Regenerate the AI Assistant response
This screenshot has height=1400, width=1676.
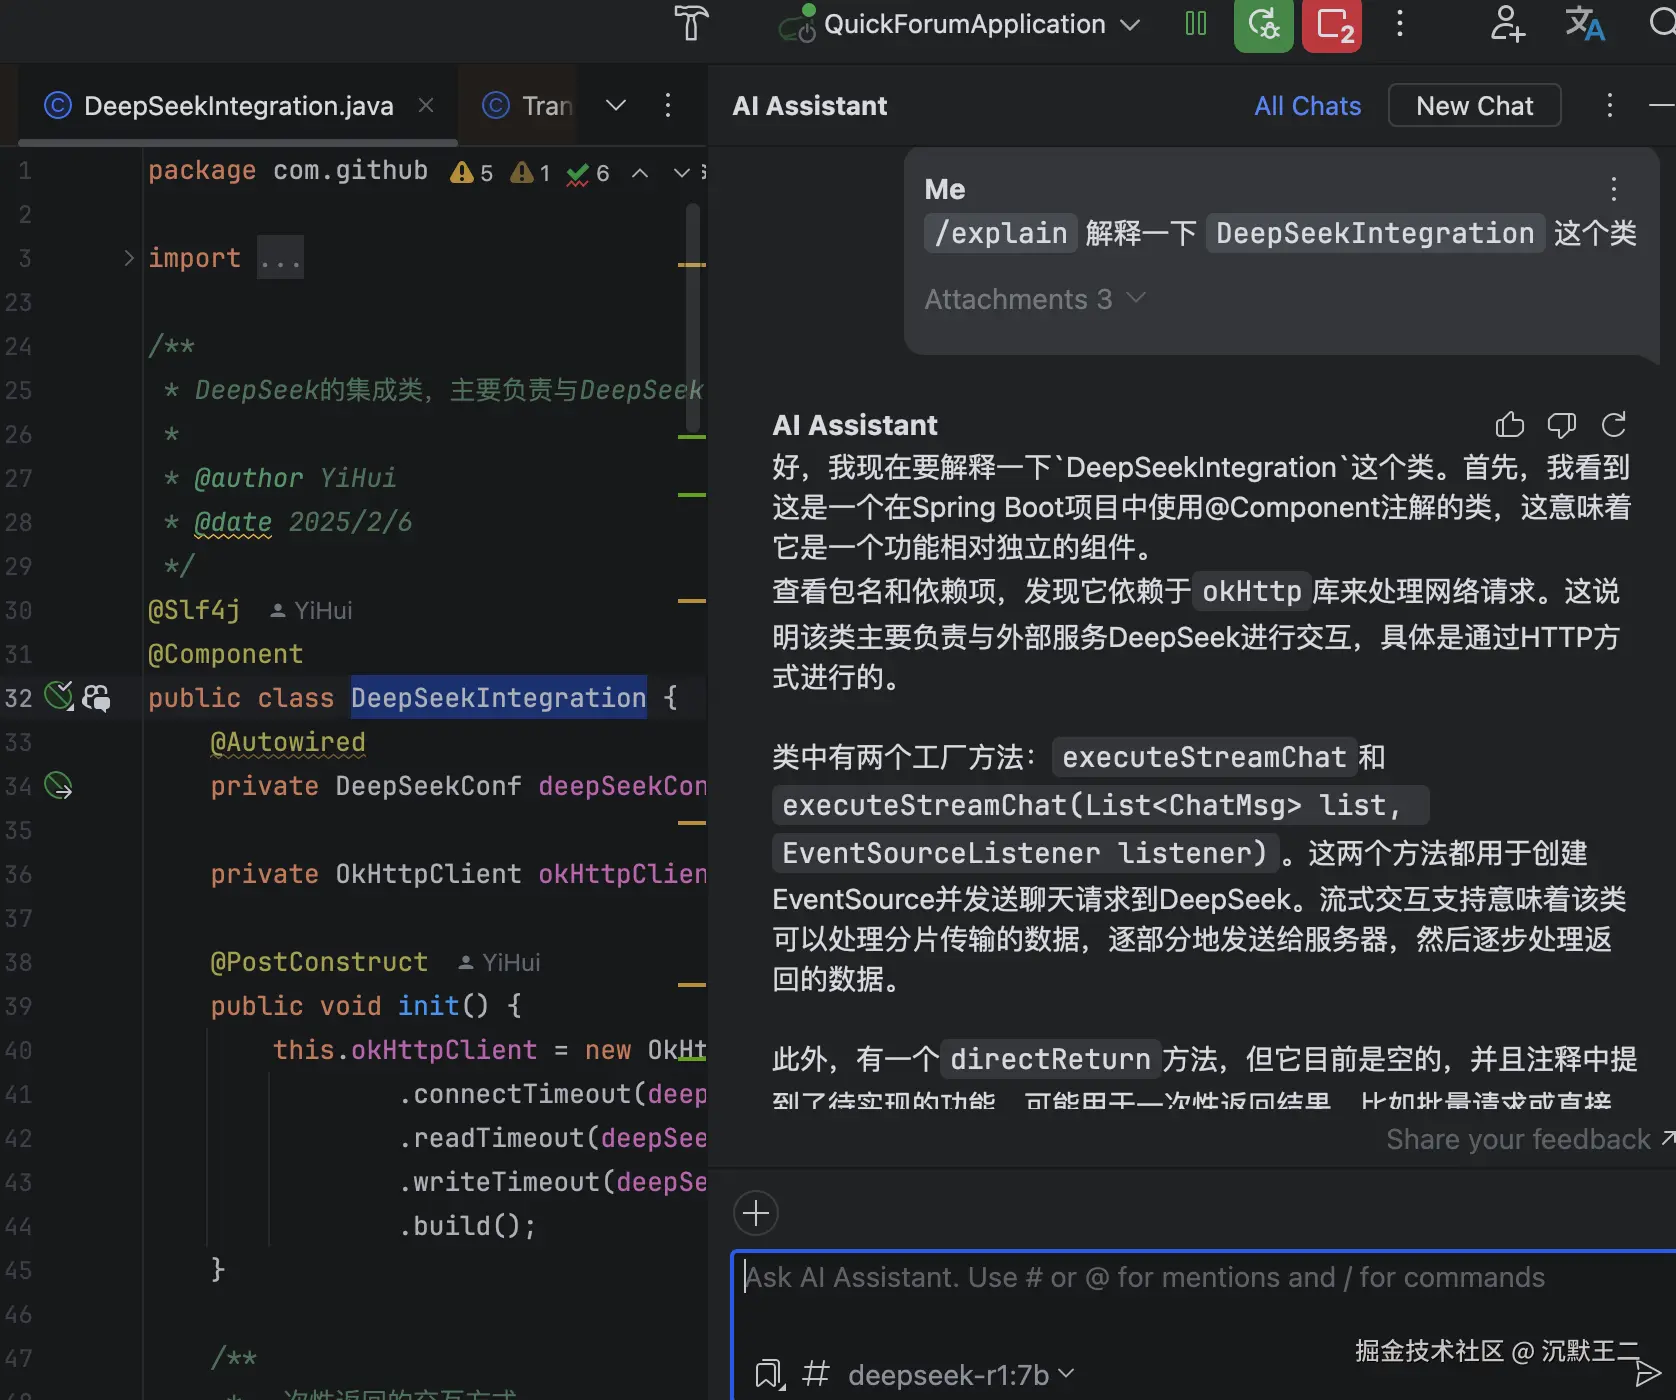coord(1614,425)
